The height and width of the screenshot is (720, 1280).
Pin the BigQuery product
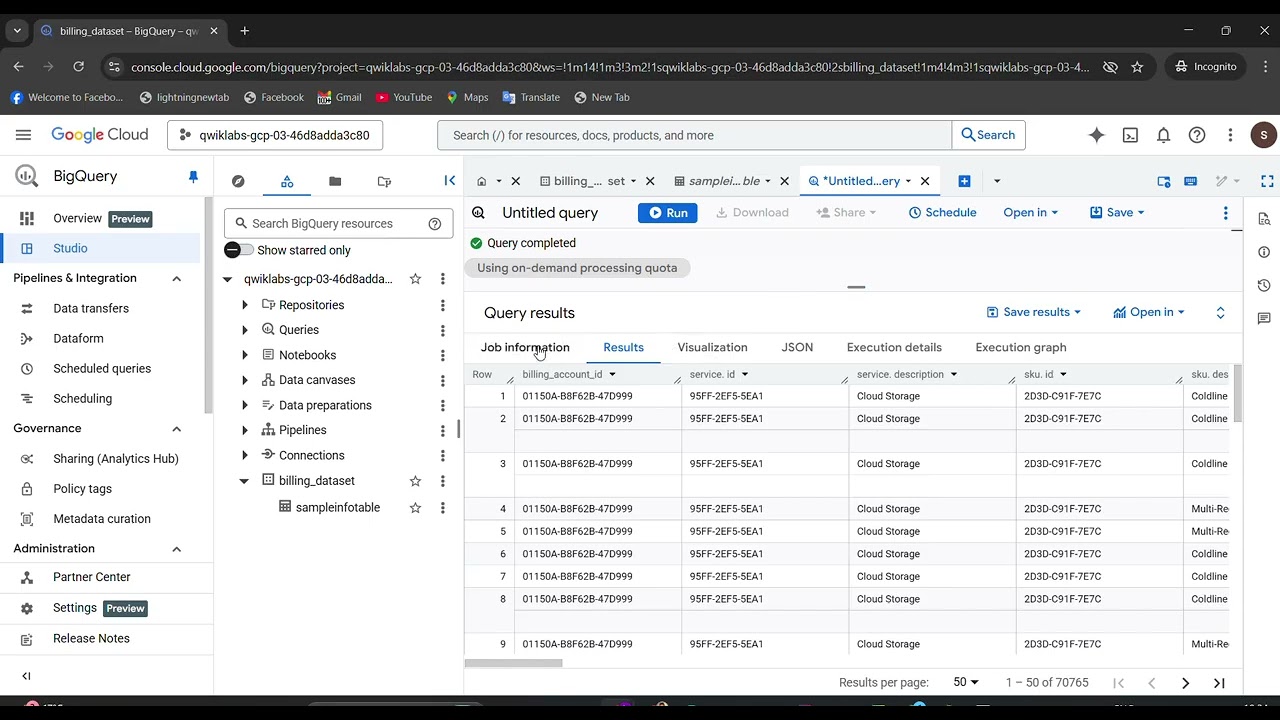pyautogui.click(x=193, y=177)
